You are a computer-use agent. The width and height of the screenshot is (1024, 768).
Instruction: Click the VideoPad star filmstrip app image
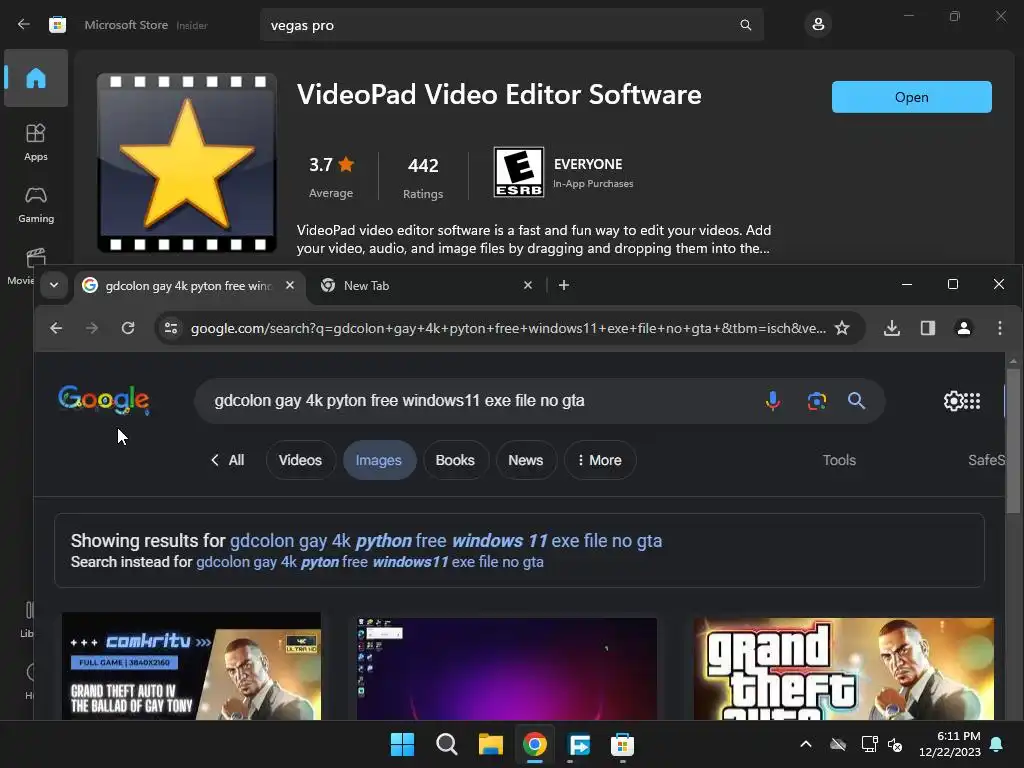(187, 163)
